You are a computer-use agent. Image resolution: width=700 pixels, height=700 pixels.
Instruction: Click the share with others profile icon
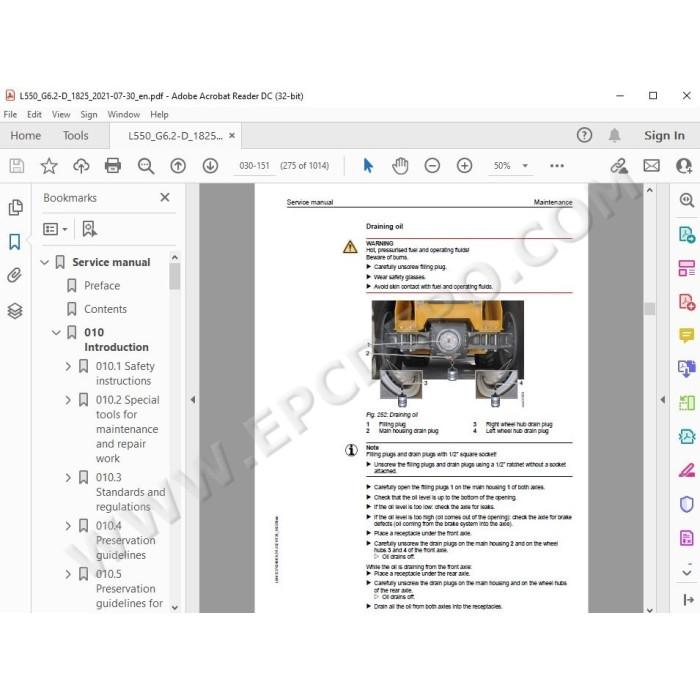click(x=684, y=166)
